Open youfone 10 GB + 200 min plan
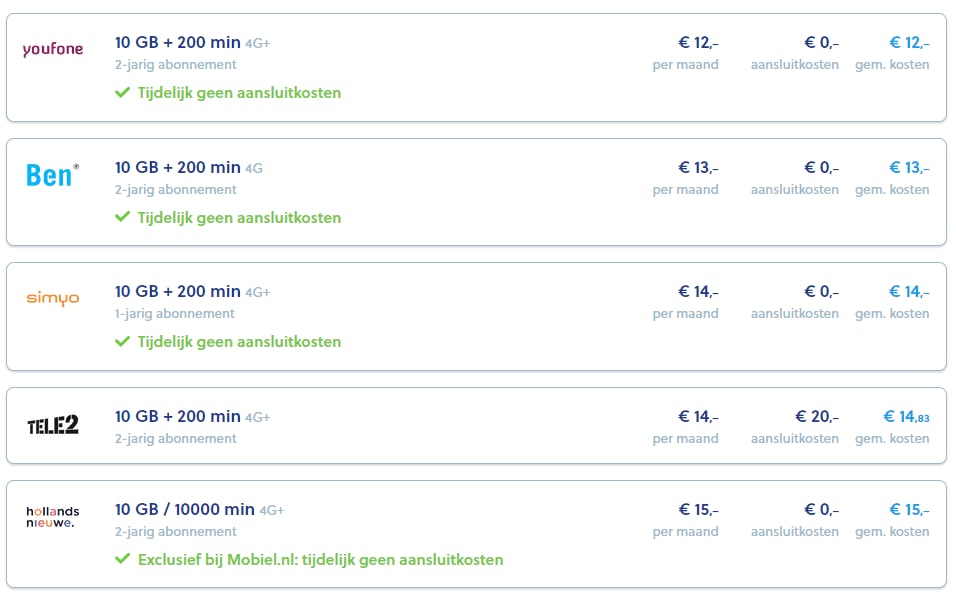The image size is (956, 599). [x=177, y=42]
